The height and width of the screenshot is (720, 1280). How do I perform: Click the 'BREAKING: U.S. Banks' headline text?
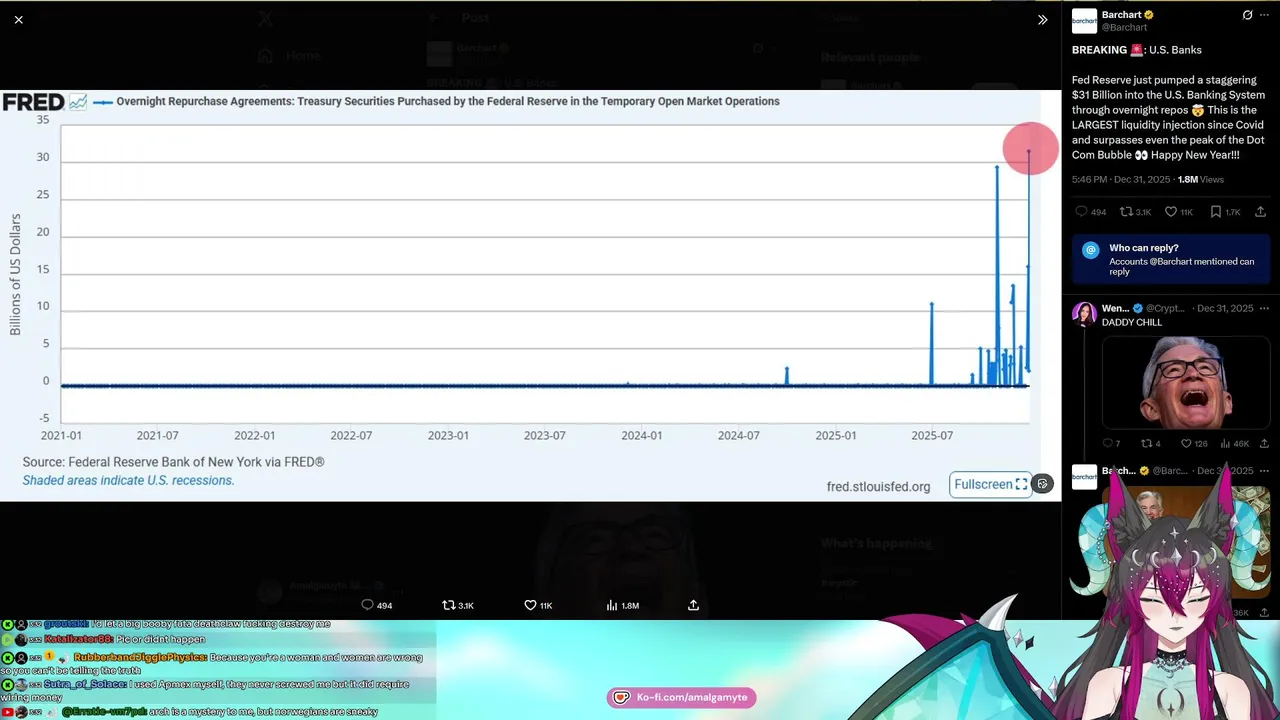tap(1137, 50)
